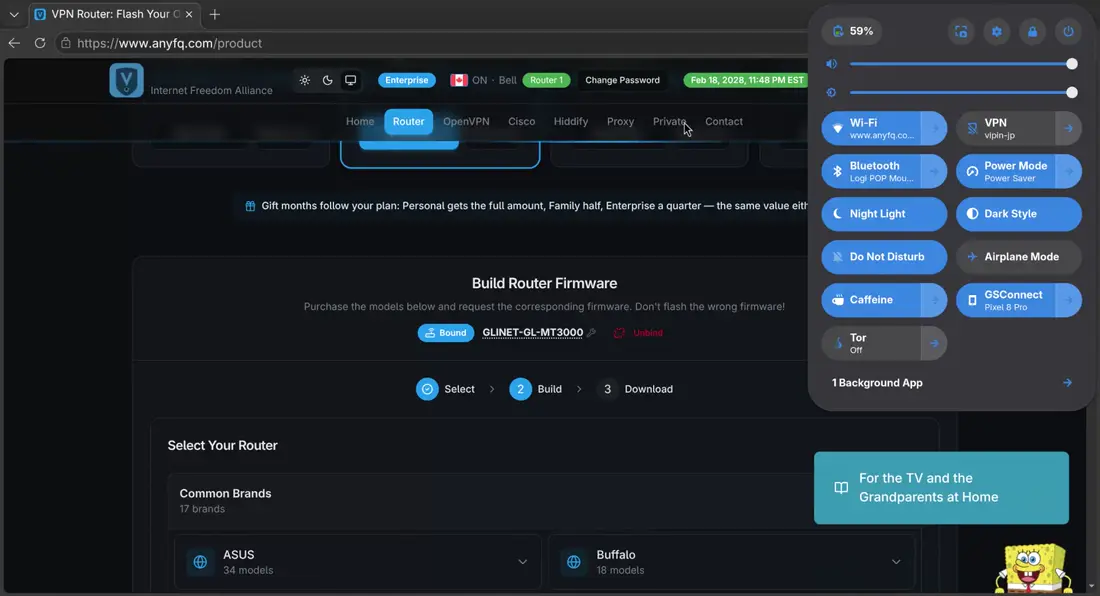Expand the ASUS models list

[523, 562]
